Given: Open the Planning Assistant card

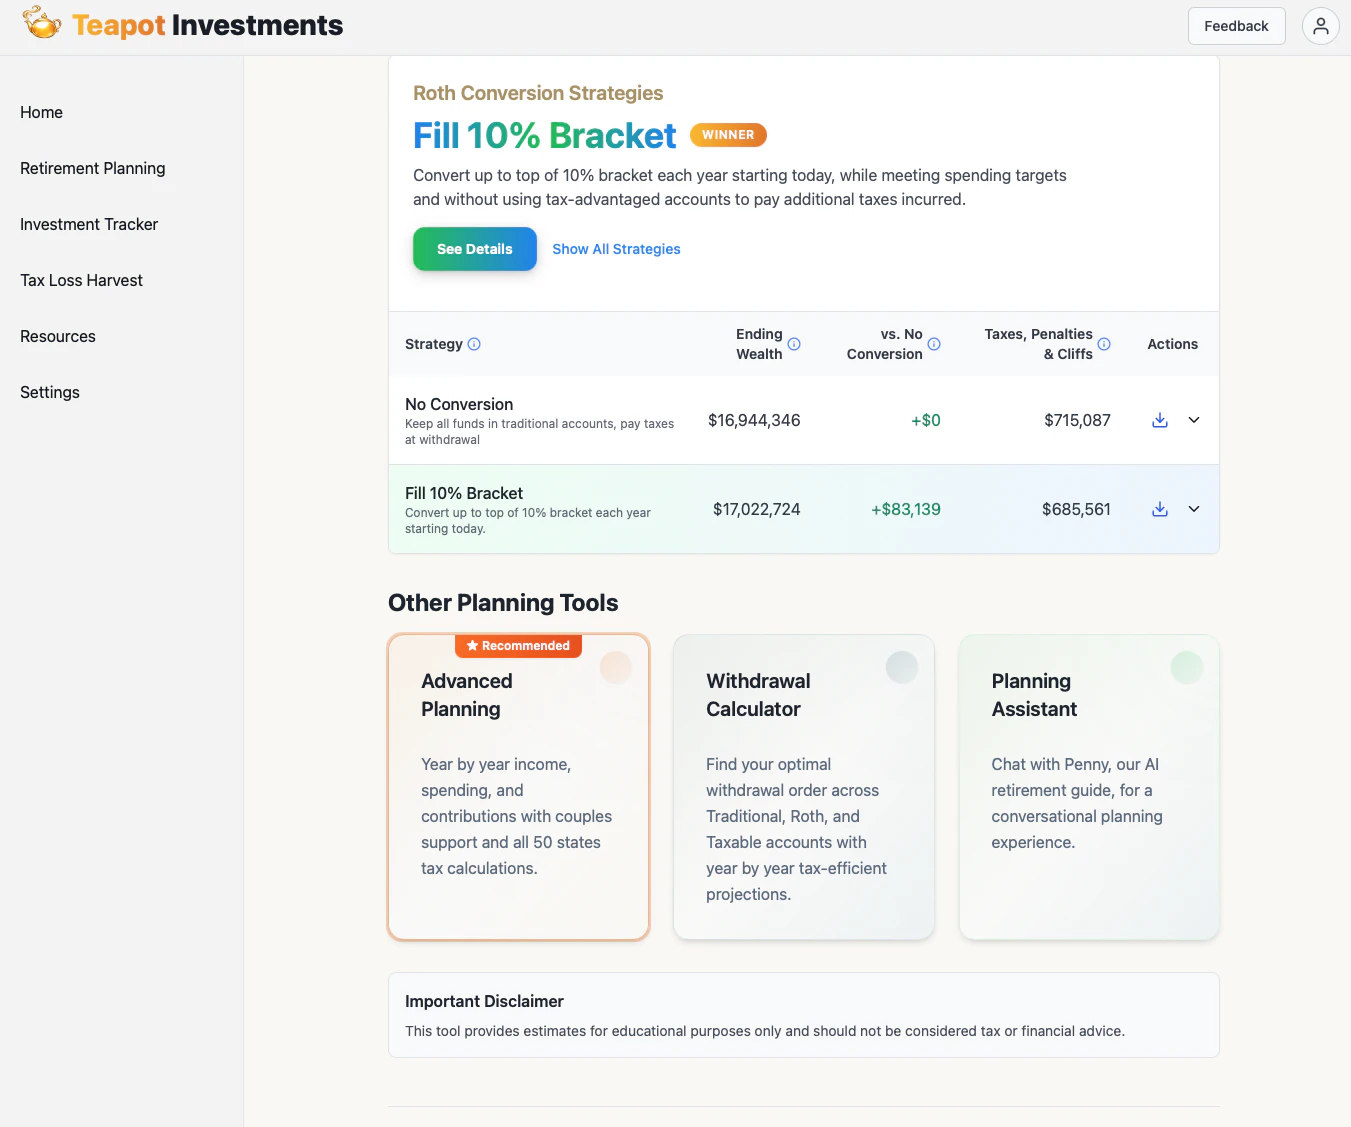Looking at the screenshot, I should [1089, 787].
